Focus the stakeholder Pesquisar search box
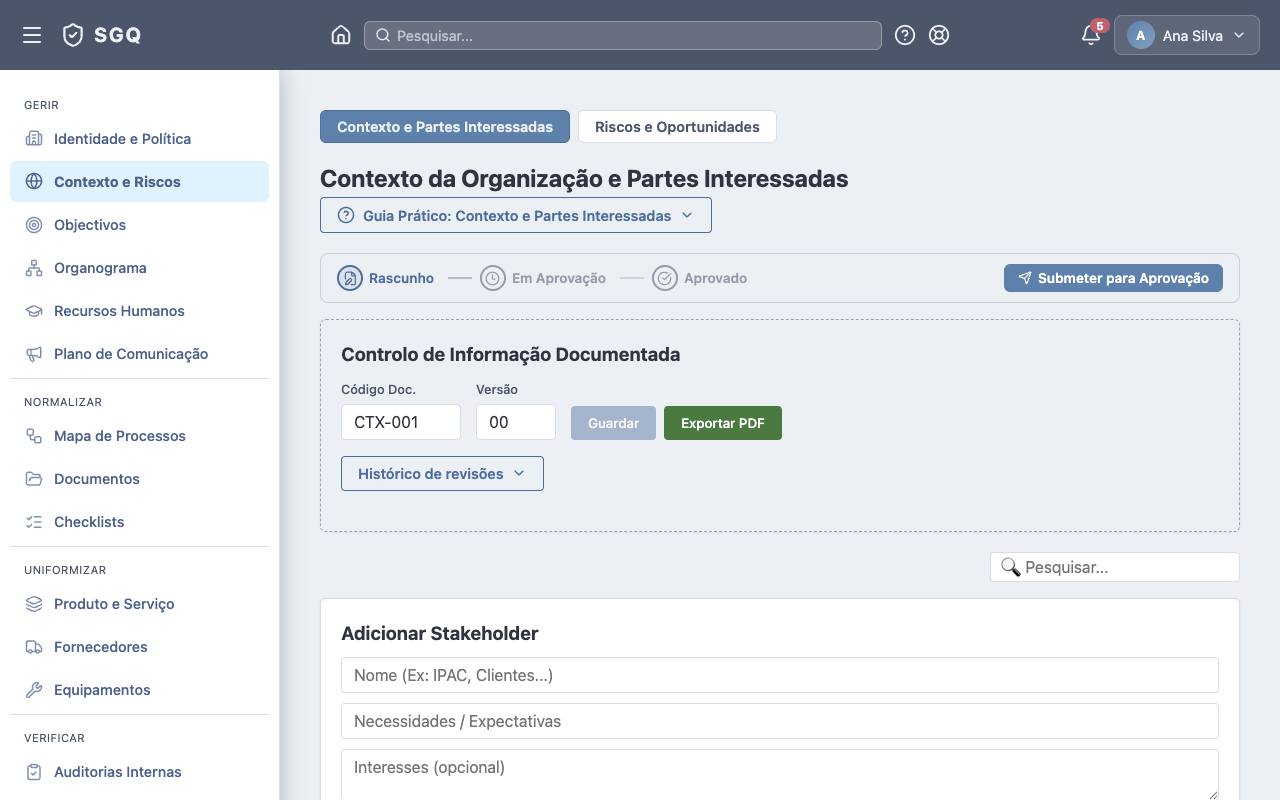The height and width of the screenshot is (800, 1280). (1115, 567)
